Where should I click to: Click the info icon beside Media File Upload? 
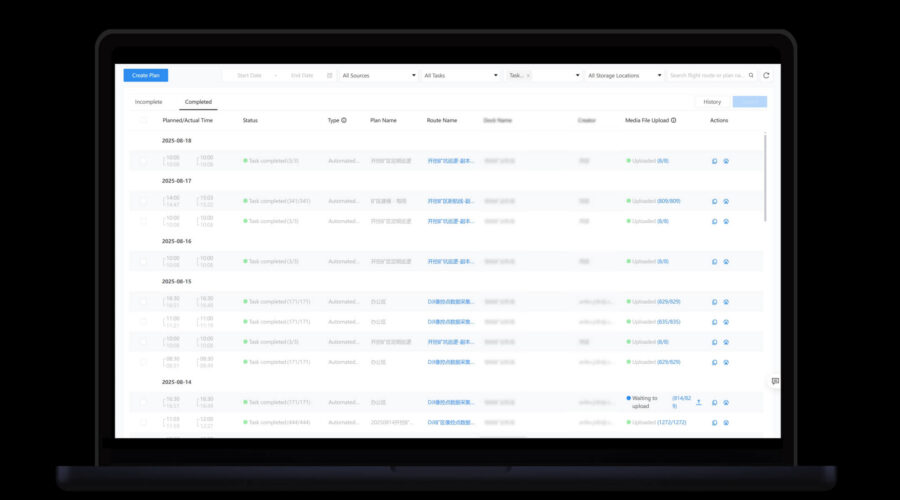point(674,120)
